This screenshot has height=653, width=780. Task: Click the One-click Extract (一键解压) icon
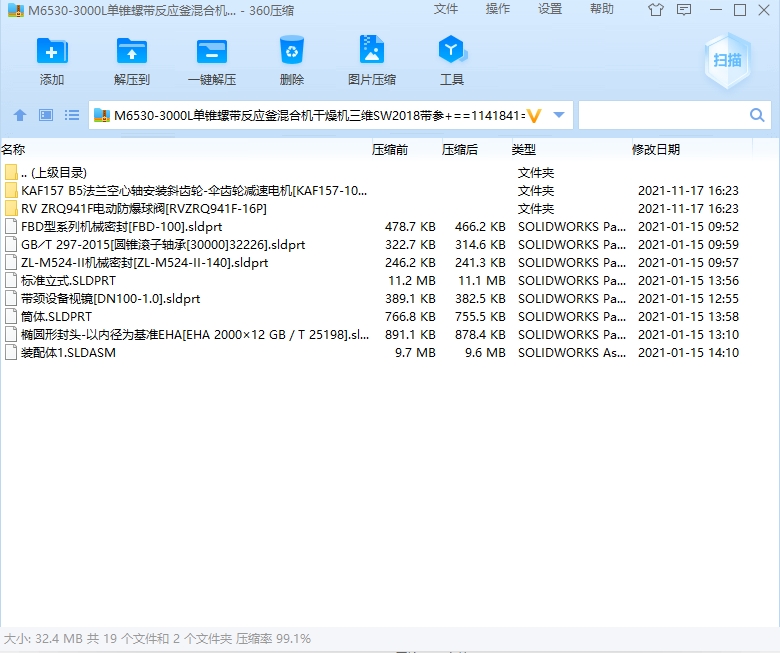coord(211,51)
